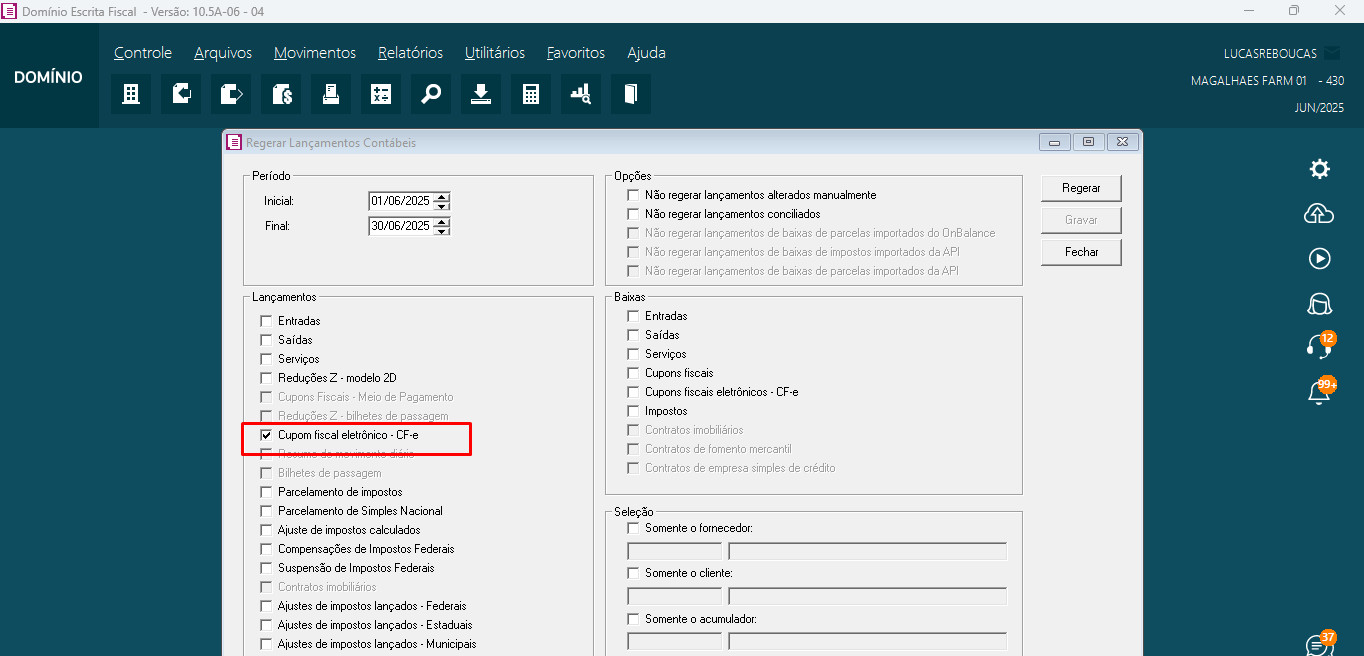Image resolution: width=1364 pixels, height=656 pixels.
Task: Check Não regerar lançamentos conciliados
Action: tap(633, 214)
